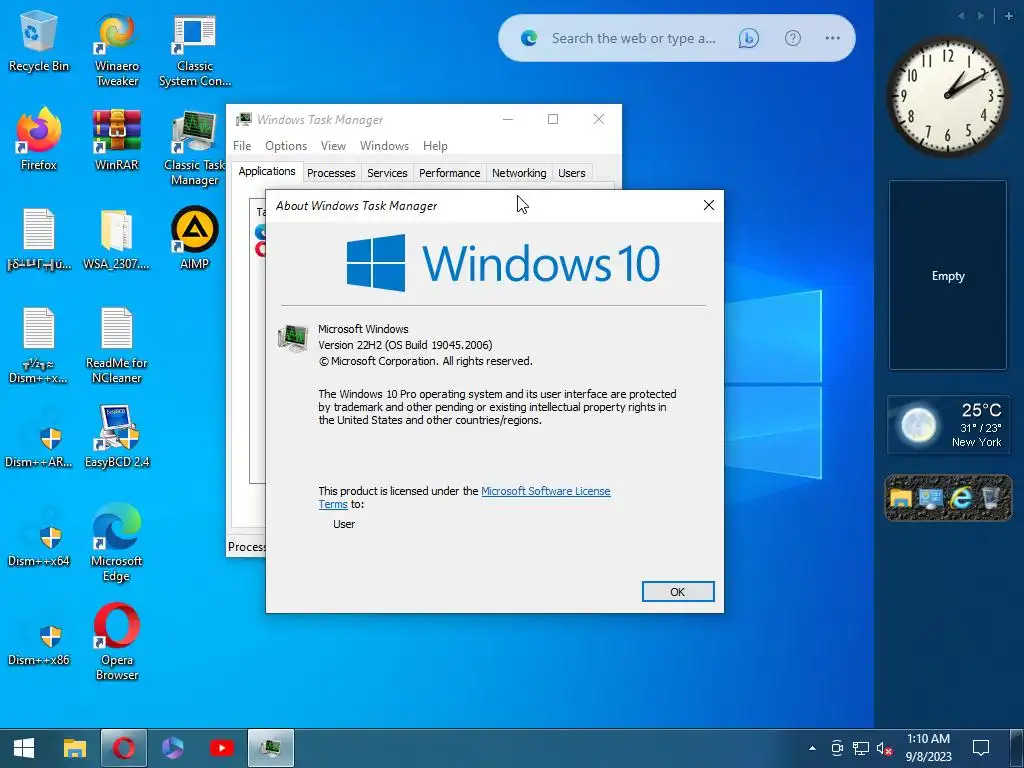Select the Applications tab

pyautogui.click(x=267, y=171)
